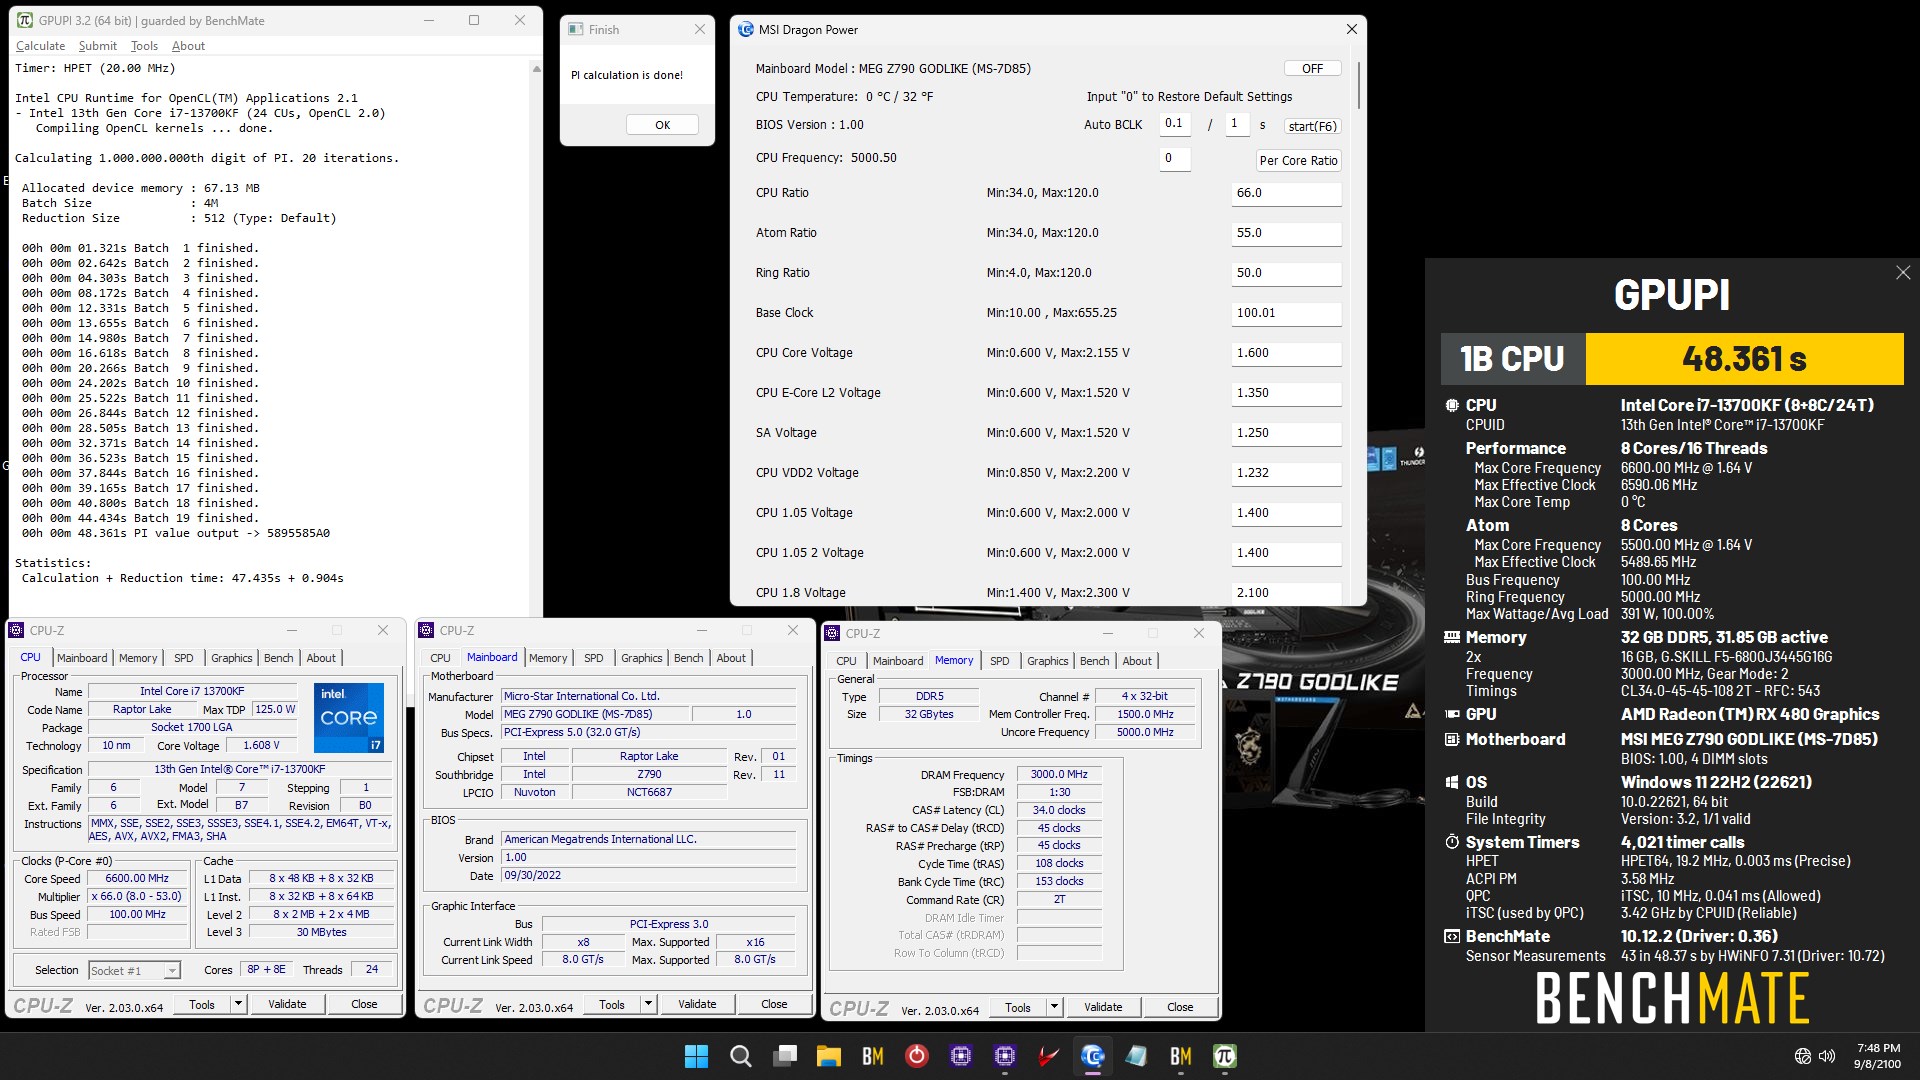Screen dimensions: 1920x1080
Task: Select Memory tab in CPU-Z CPU window
Action: [138, 658]
